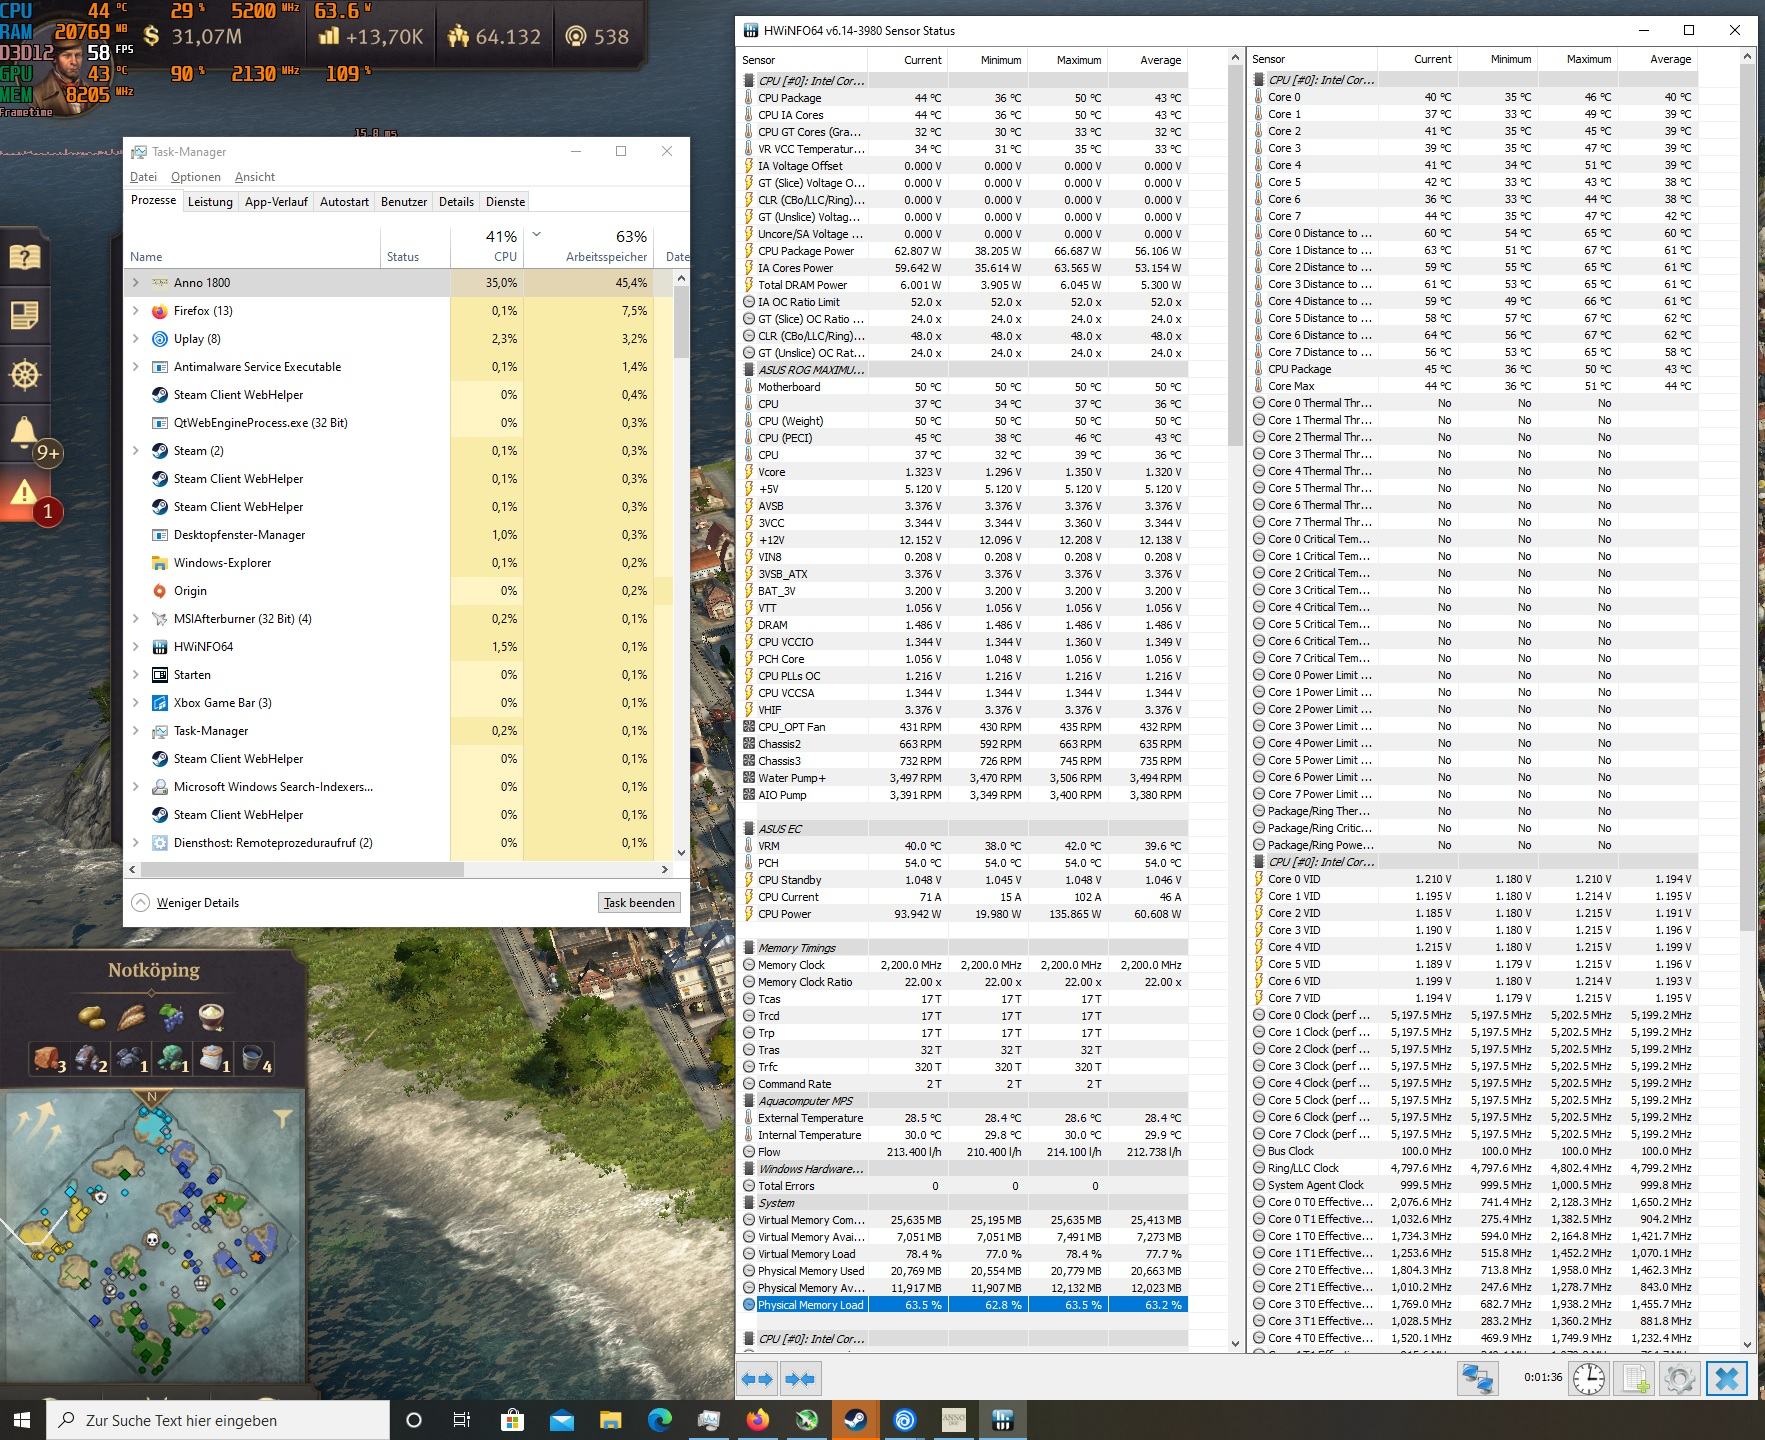
Task: Switch to the Leistung tab
Action: (210, 202)
